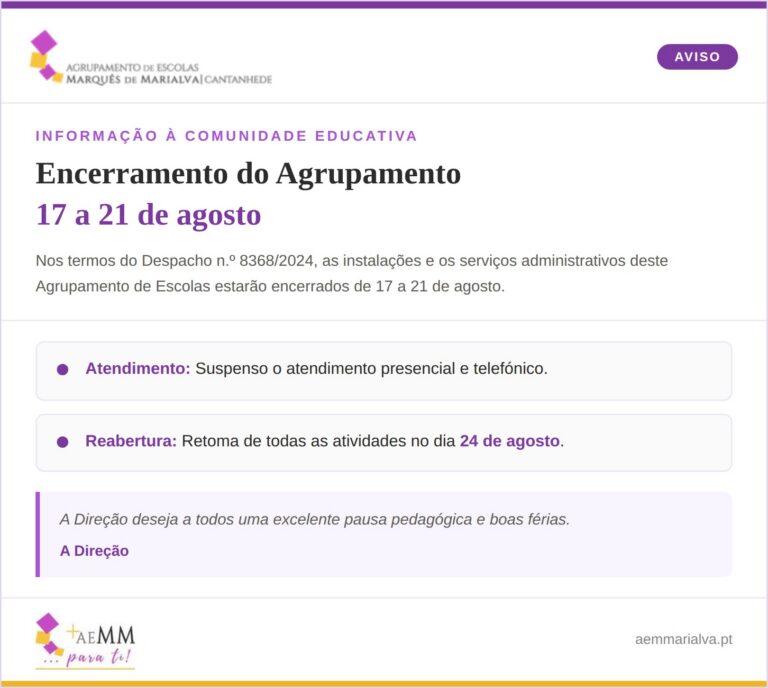Click the sentence 'A Direção deseja a todos...'
This screenshot has width=768, height=688.
pos(314,519)
